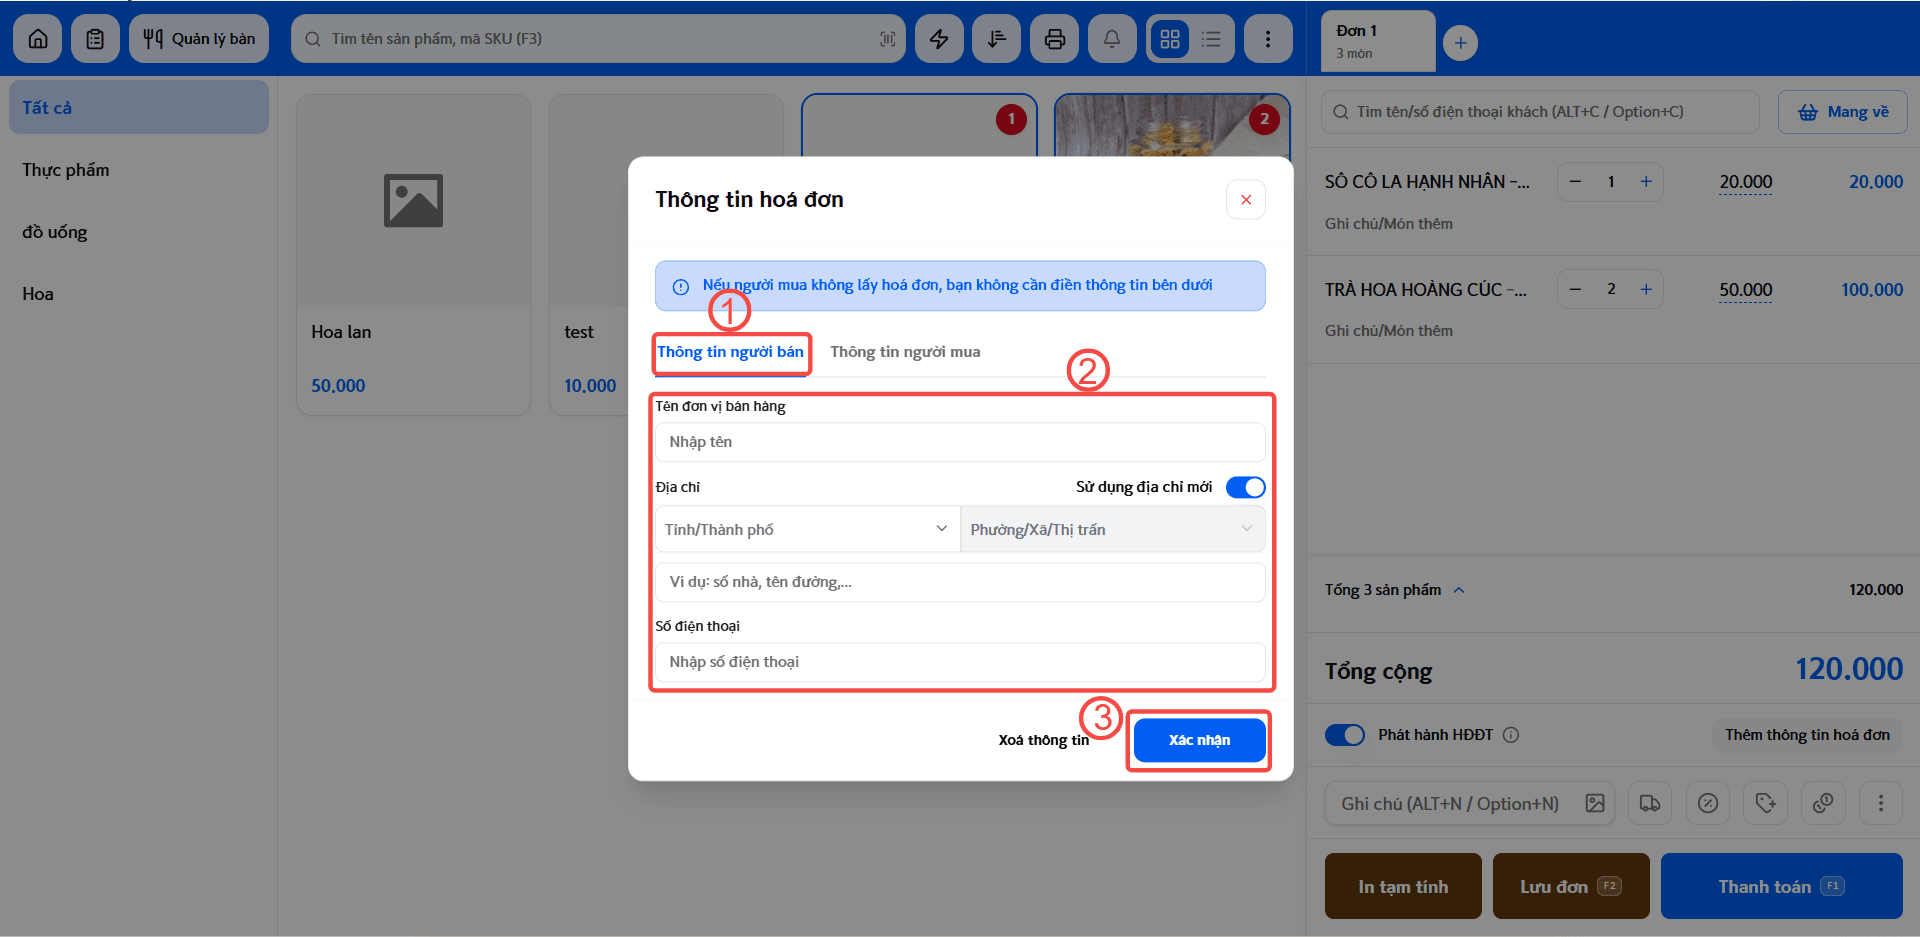Click the delivery truck icon

pyautogui.click(x=1650, y=803)
